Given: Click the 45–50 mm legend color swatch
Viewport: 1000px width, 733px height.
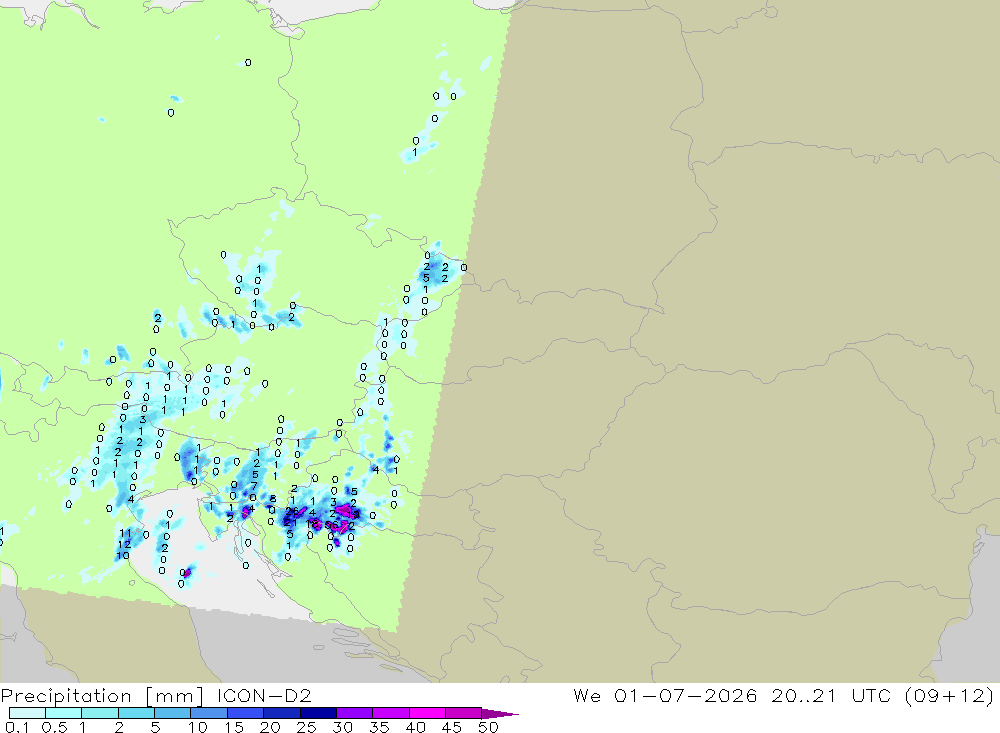Looking at the screenshot, I should (464, 713).
